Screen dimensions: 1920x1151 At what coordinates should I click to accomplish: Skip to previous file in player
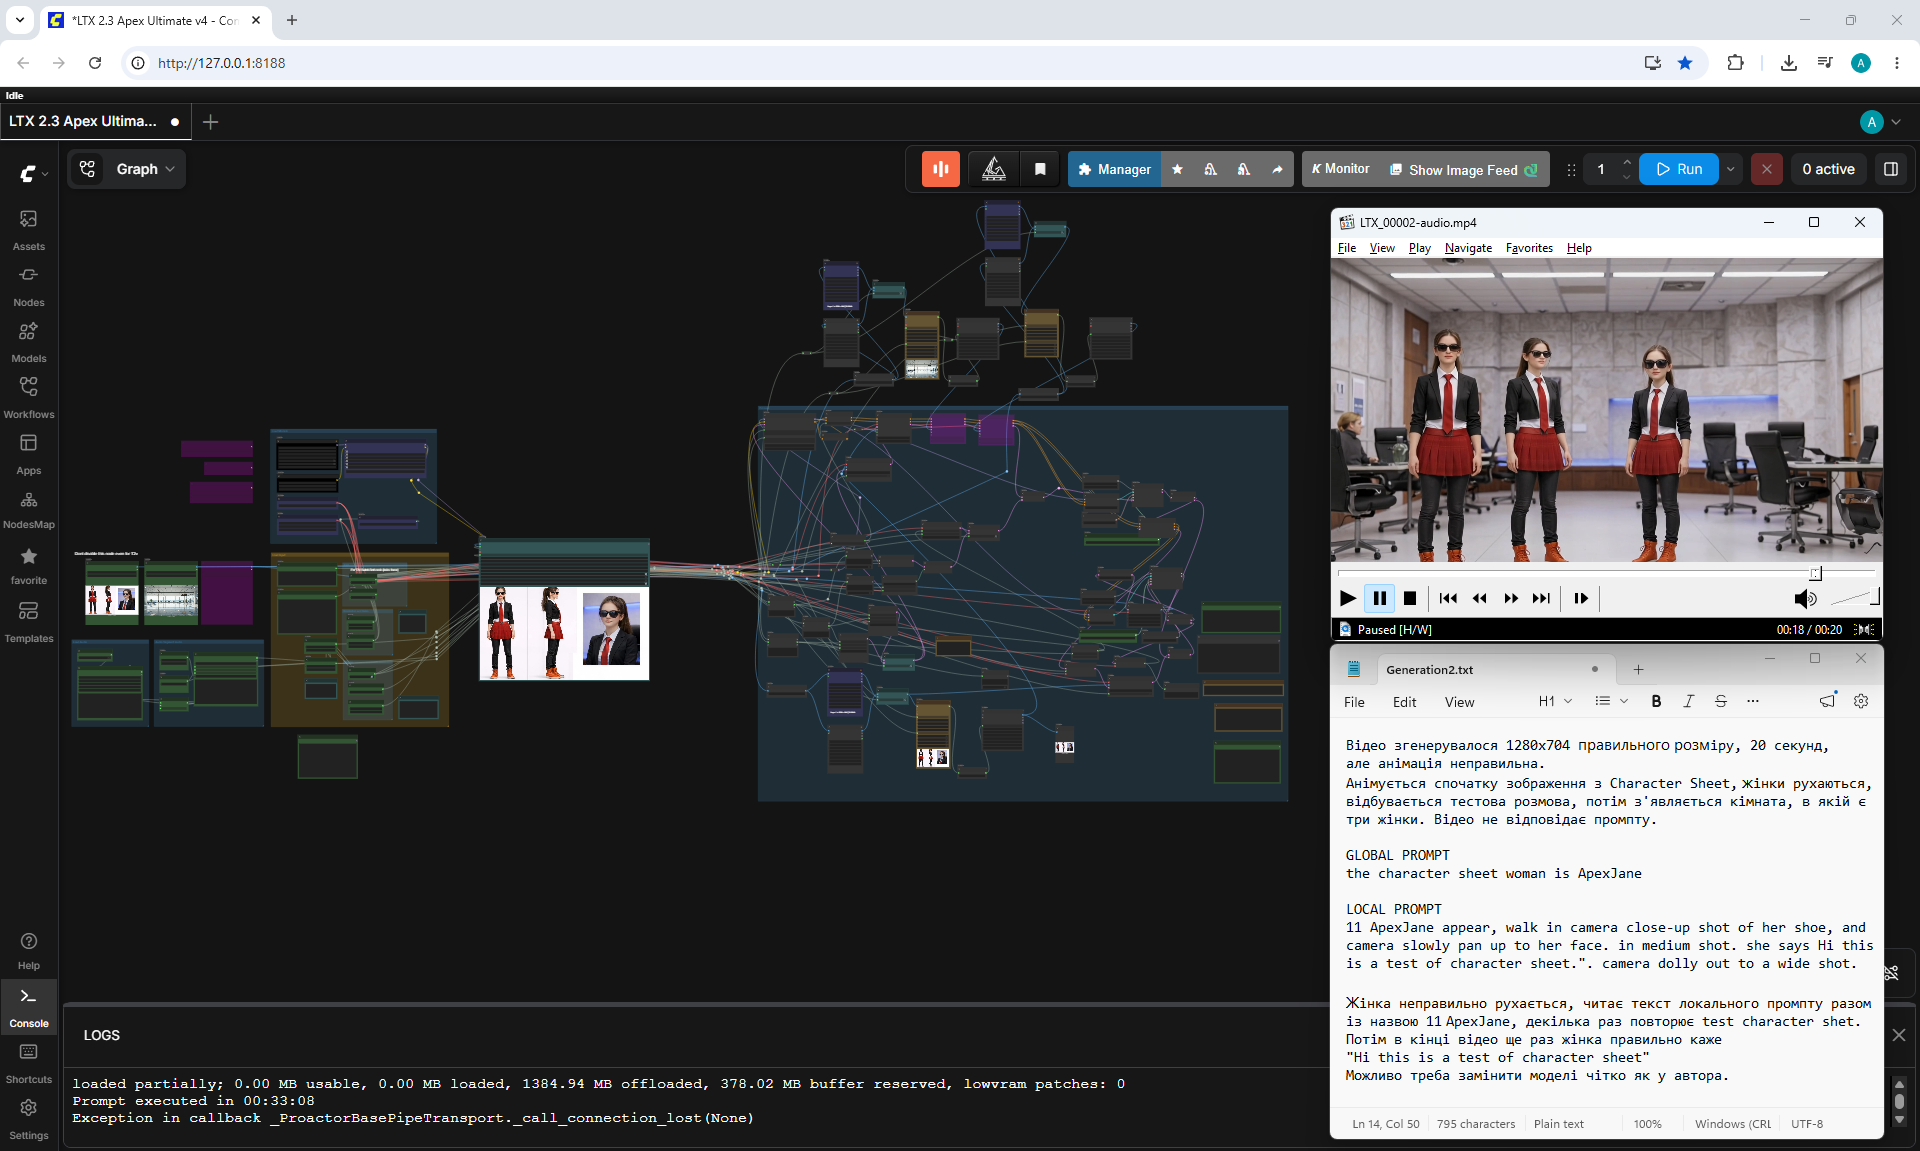[x=1448, y=598]
